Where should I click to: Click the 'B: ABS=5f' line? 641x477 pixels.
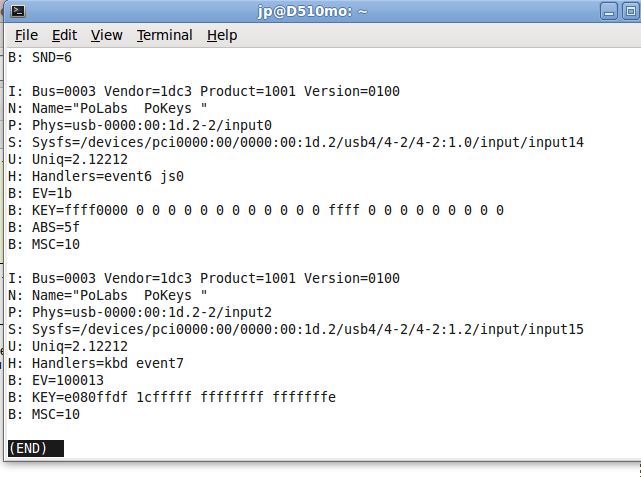(x=44, y=227)
